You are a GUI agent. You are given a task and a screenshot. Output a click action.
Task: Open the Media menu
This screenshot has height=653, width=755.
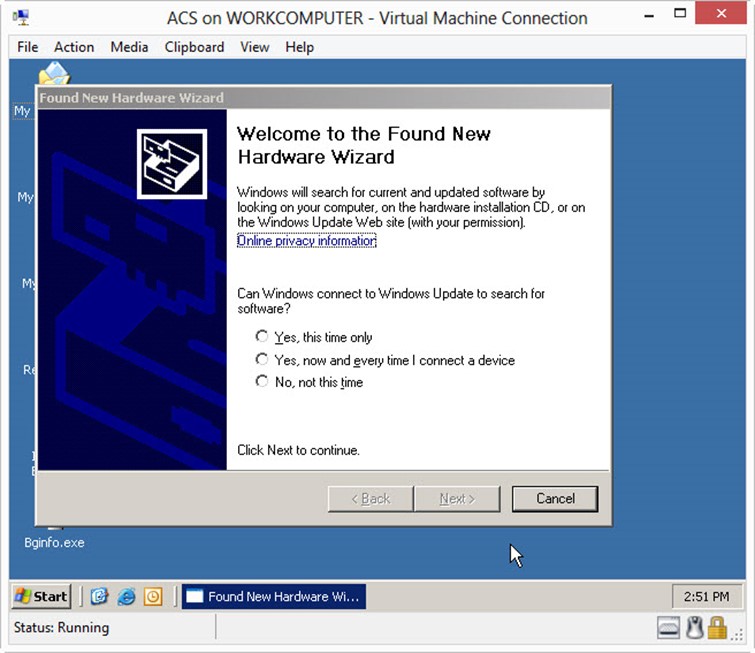[129, 47]
